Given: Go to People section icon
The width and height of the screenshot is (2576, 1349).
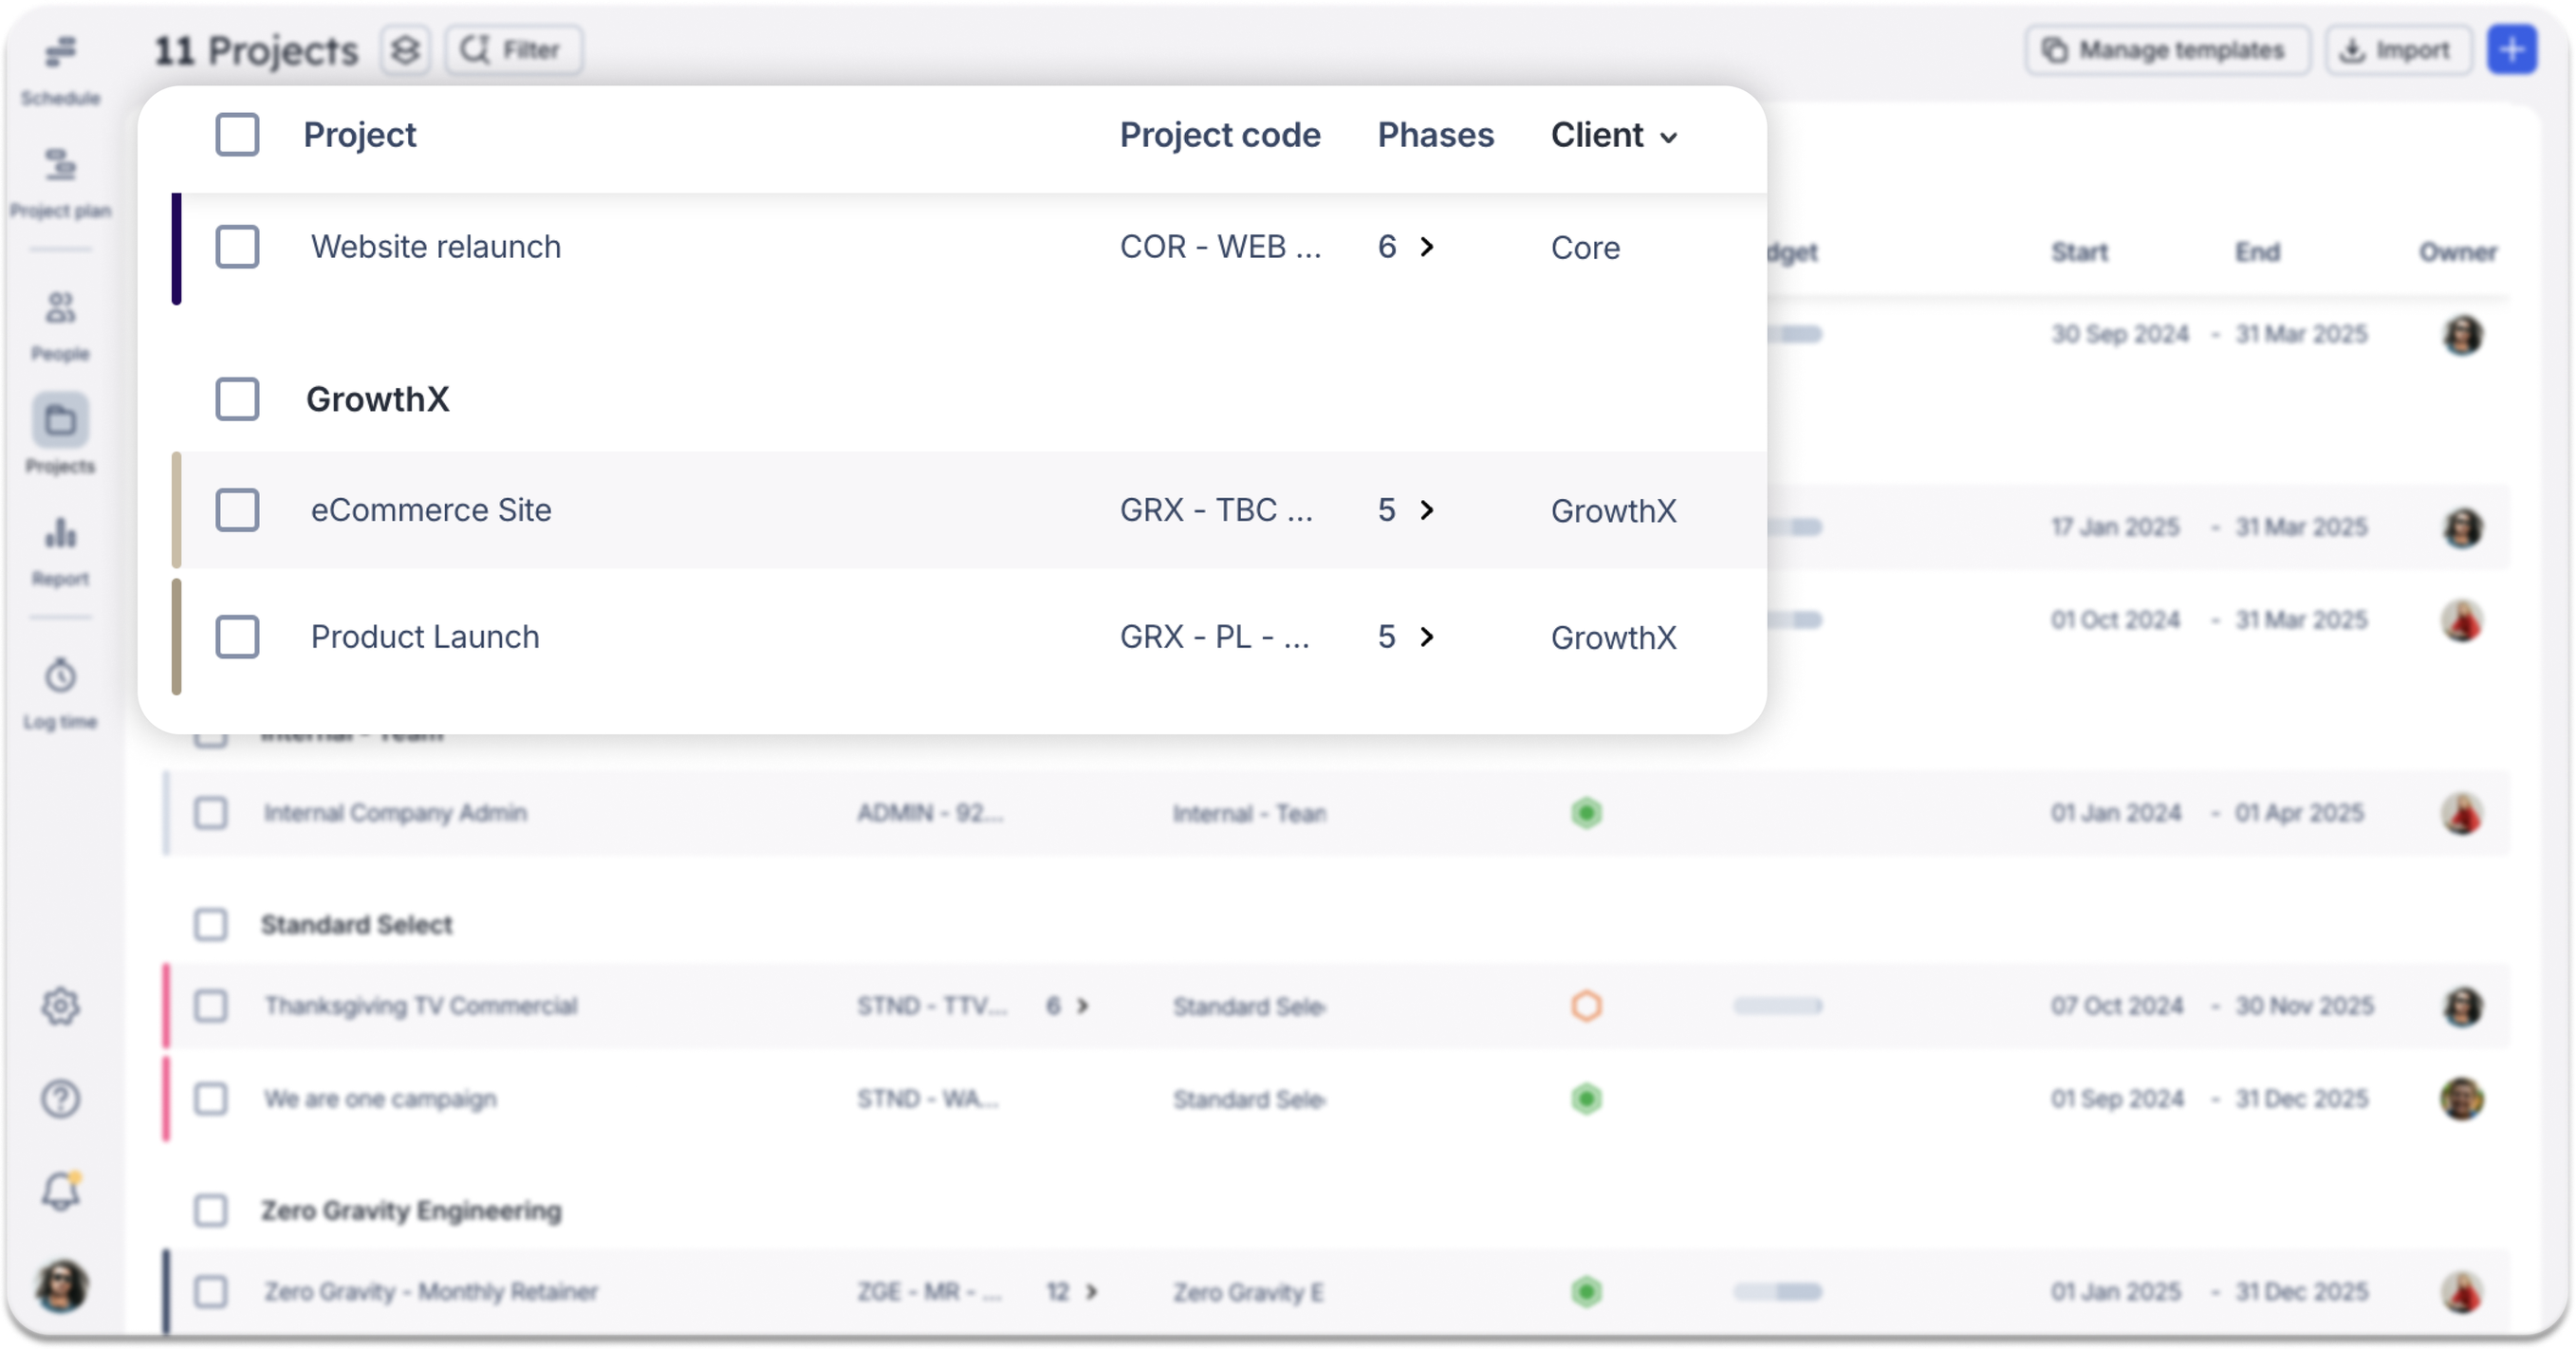Looking at the screenshot, I should click(60, 308).
